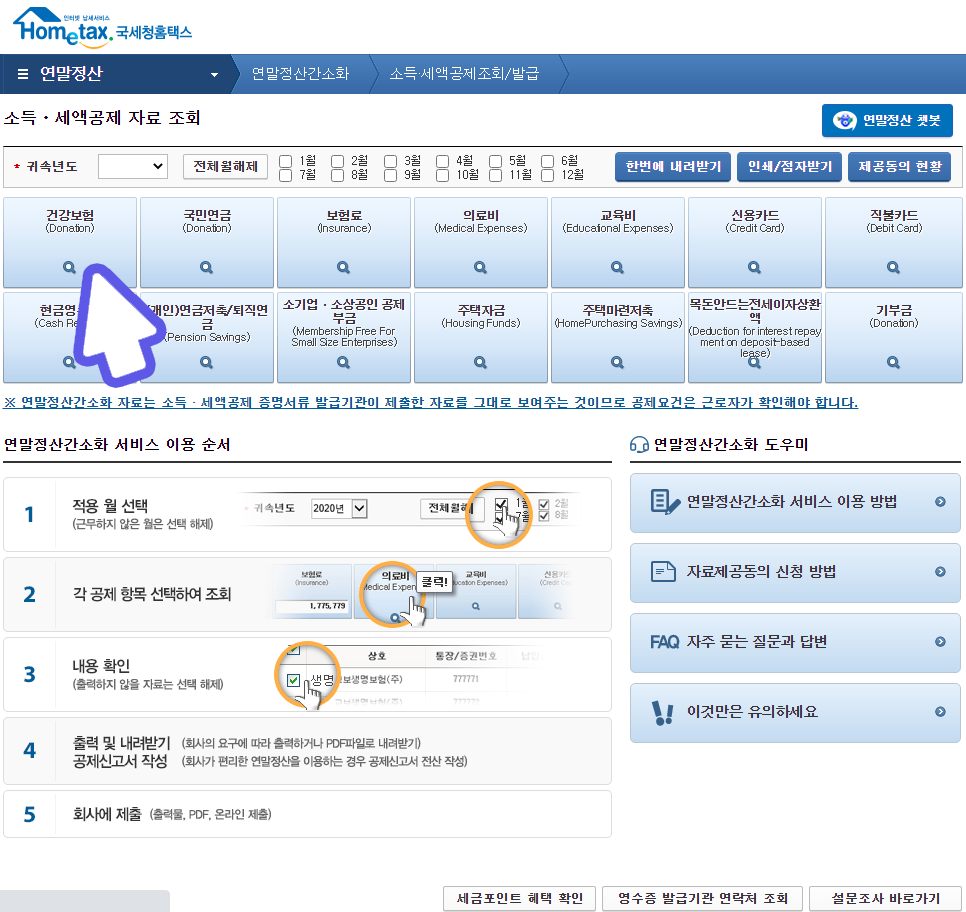This screenshot has width=966, height=912.
Task: Enable the 12월 month checkbox
Action: pos(547,177)
